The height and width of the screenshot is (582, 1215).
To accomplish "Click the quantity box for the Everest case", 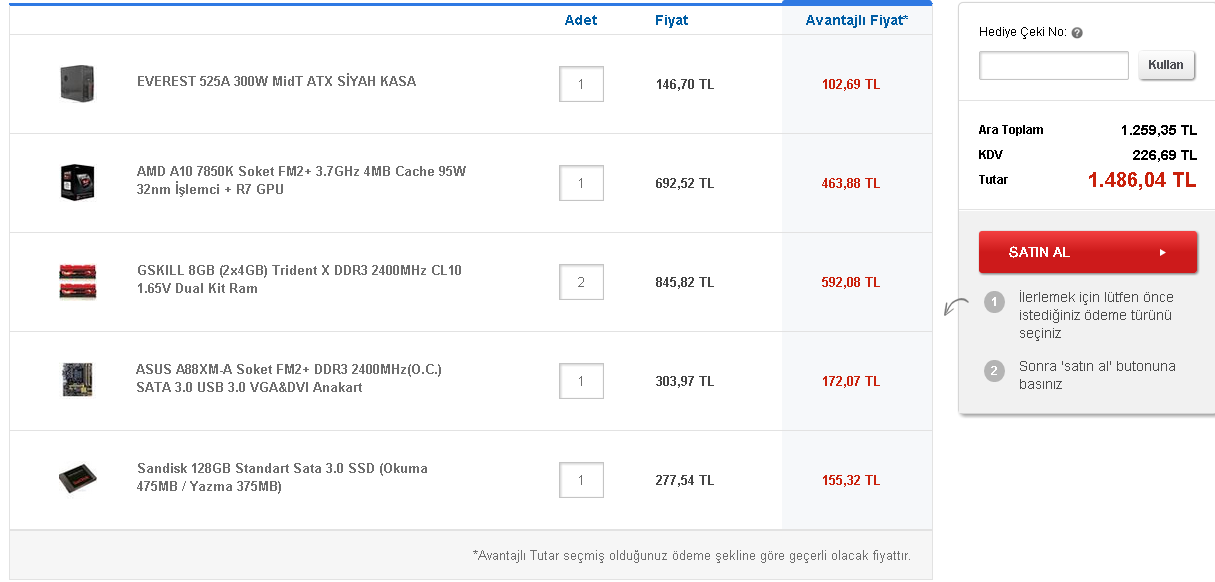I will (581, 84).
